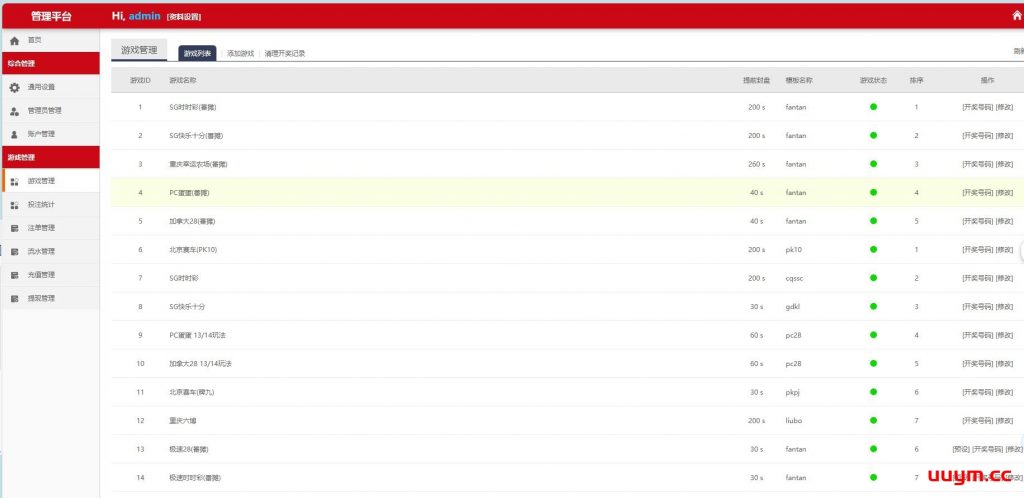Click the gear icon for 通用设置
The height and width of the screenshot is (498, 1024).
point(14,87)
